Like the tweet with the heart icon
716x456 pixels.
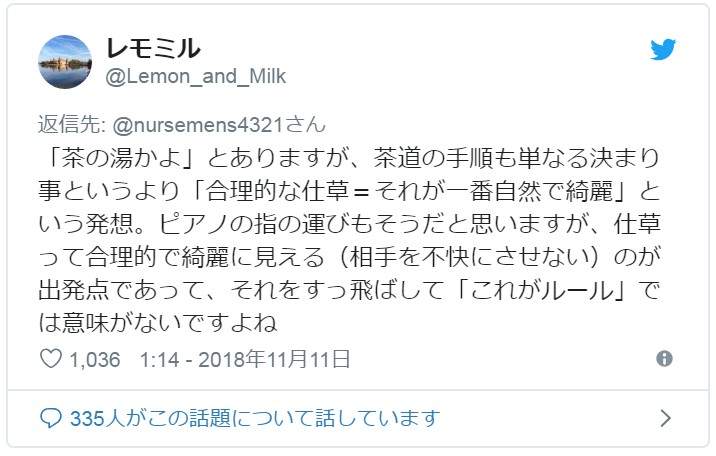coord(49,358)
